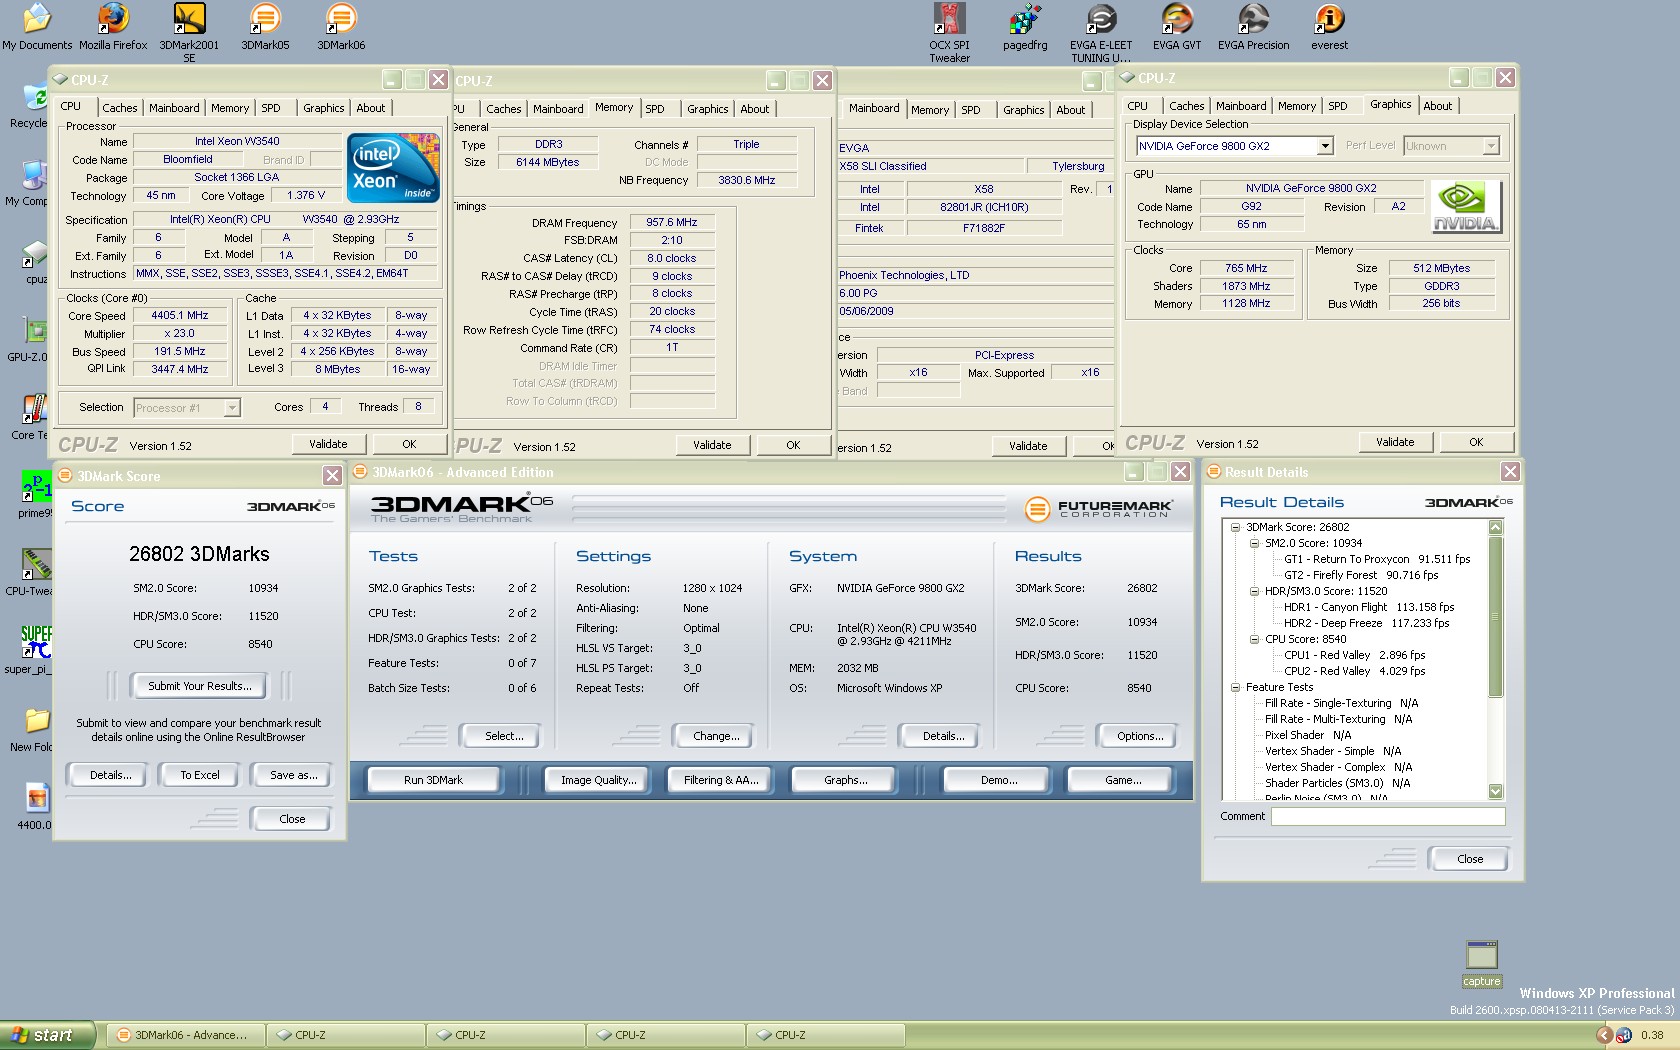Switch to Mainboard tab in first CPU-Z
Screen dimensions: 1680x1050
[x=174, y=108]
